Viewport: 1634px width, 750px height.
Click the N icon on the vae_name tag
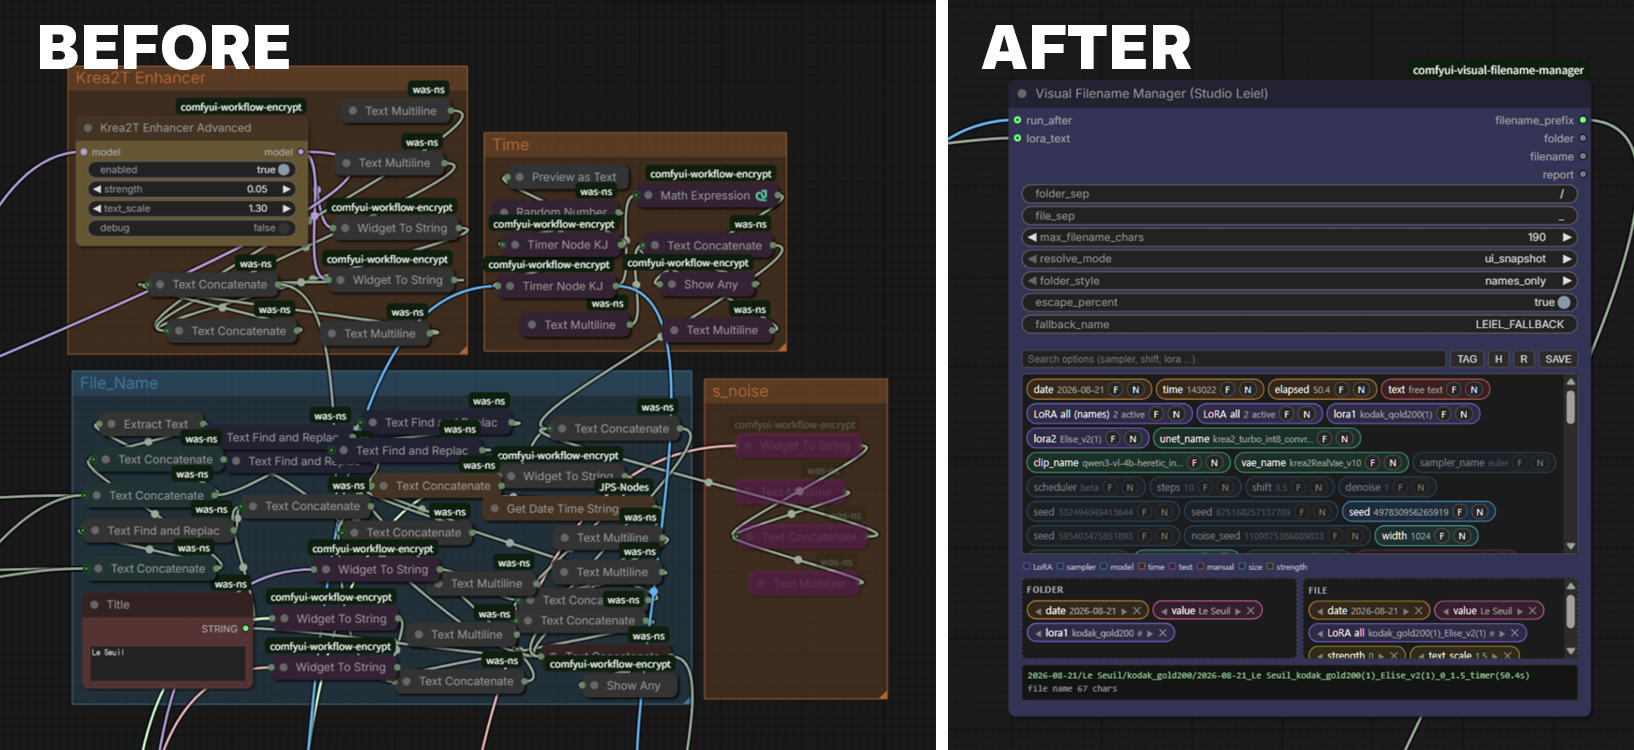coord(1392,463)
